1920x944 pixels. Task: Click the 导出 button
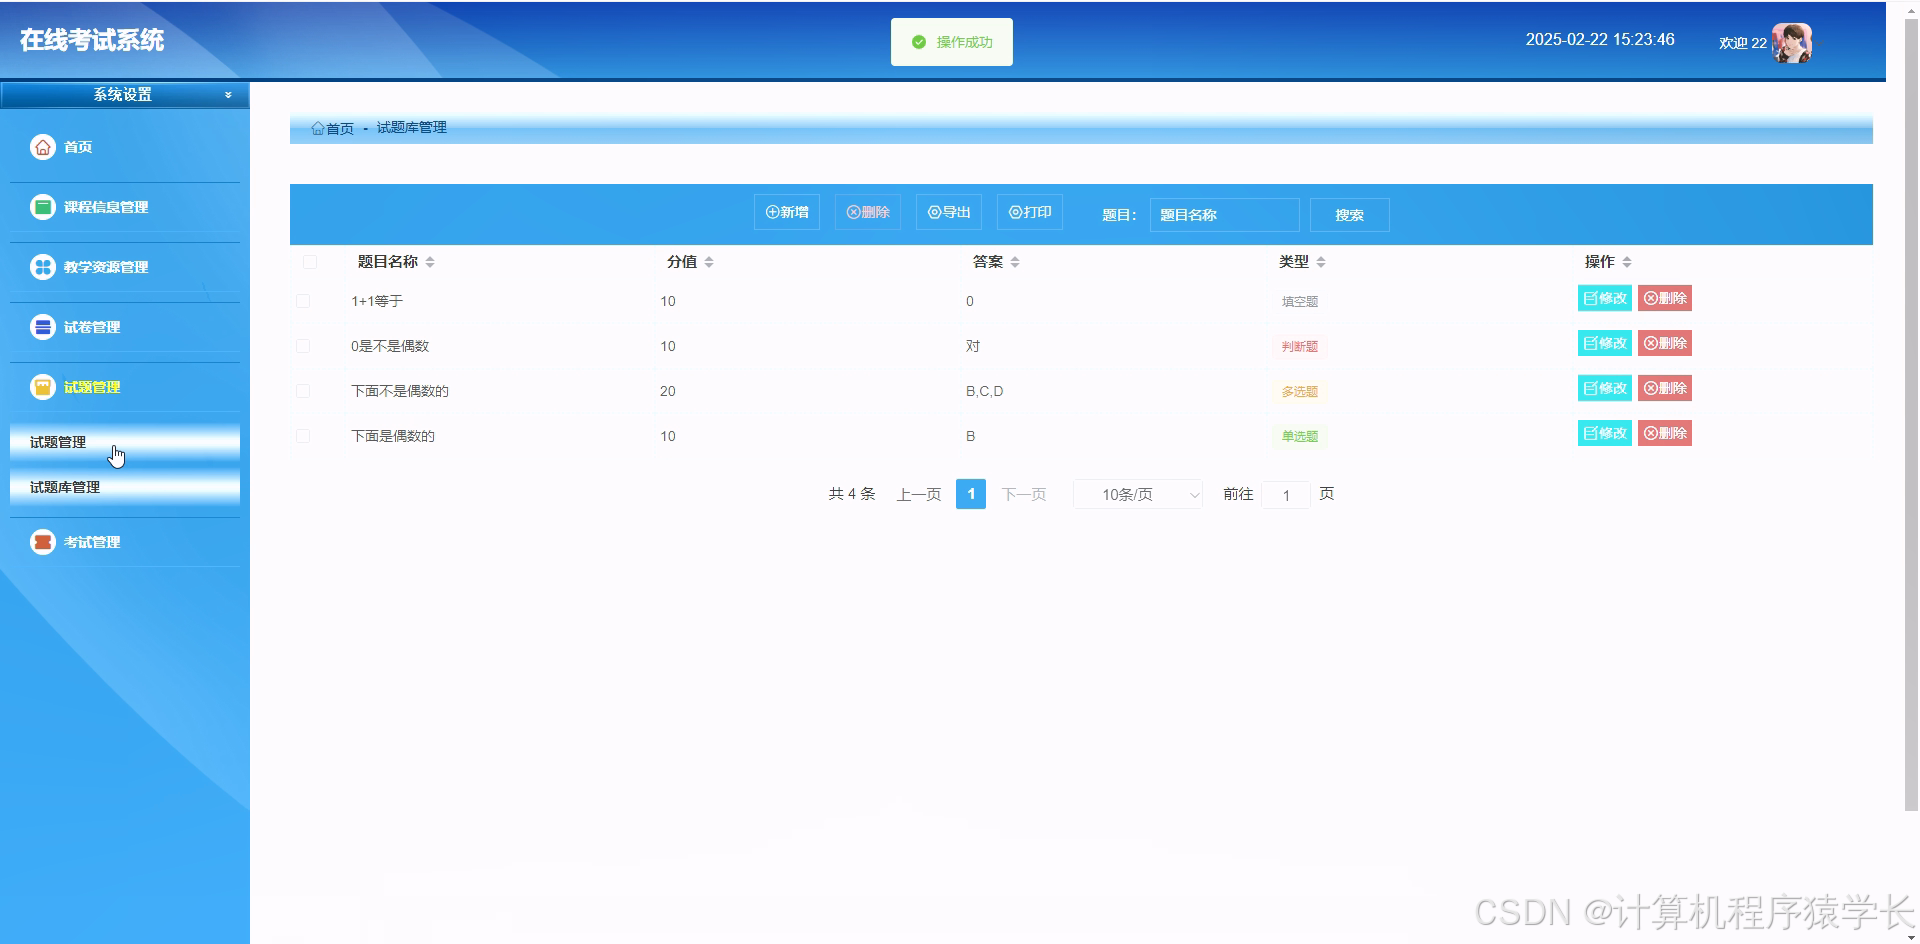[x=949, y=212]
